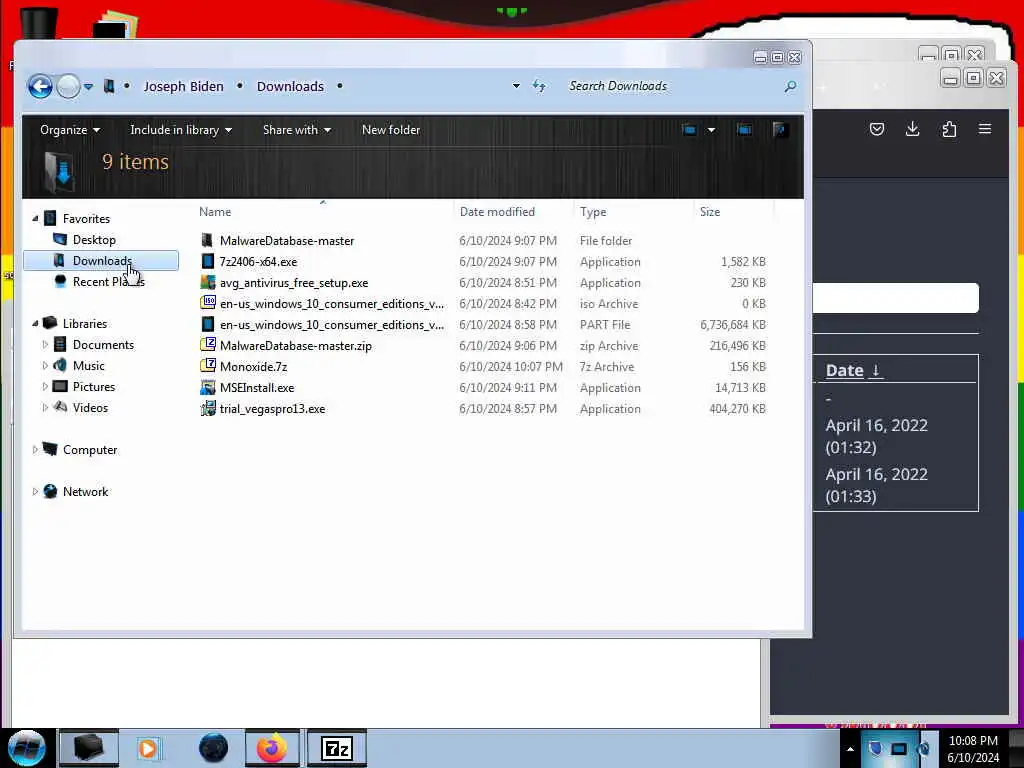
Task: Show hidden tray icons arrow
Action: (850, 748)
